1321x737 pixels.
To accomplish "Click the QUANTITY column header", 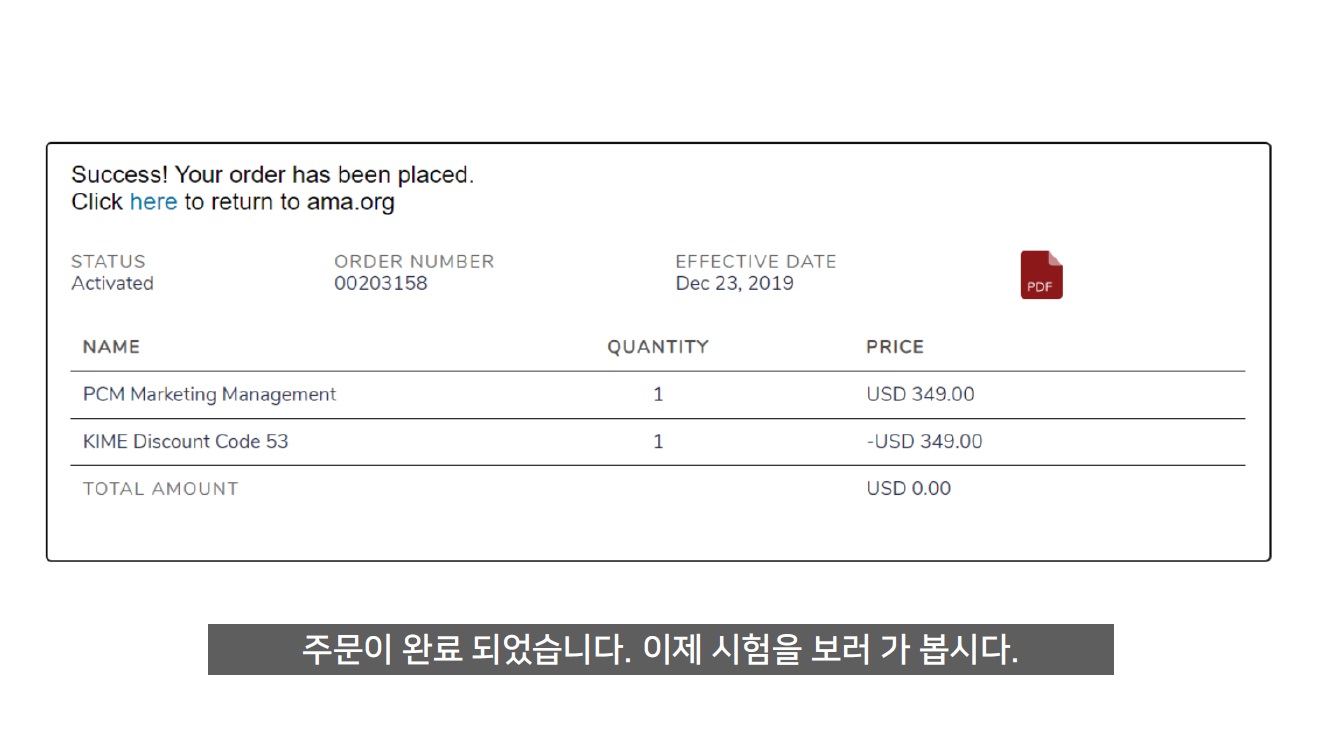I will tap(658, 347).
